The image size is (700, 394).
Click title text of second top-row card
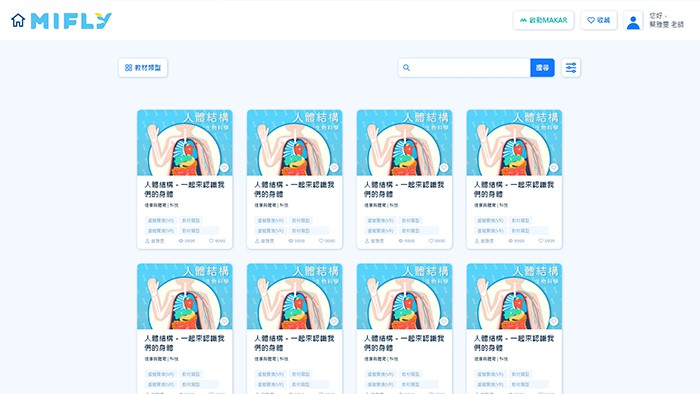click(294, 189)
